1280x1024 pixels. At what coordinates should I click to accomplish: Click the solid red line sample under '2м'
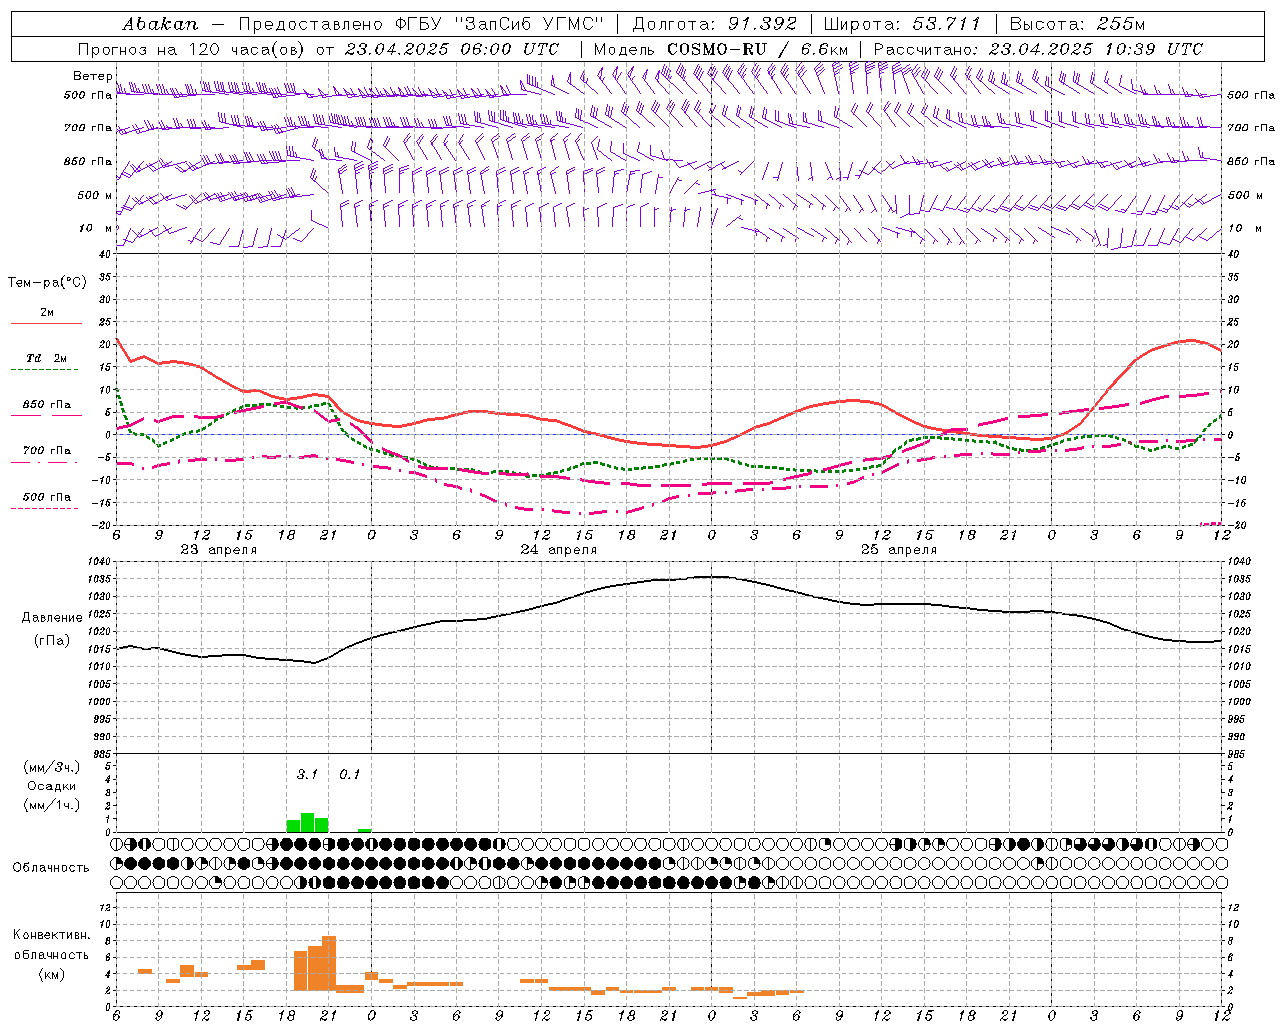point(46,324)
